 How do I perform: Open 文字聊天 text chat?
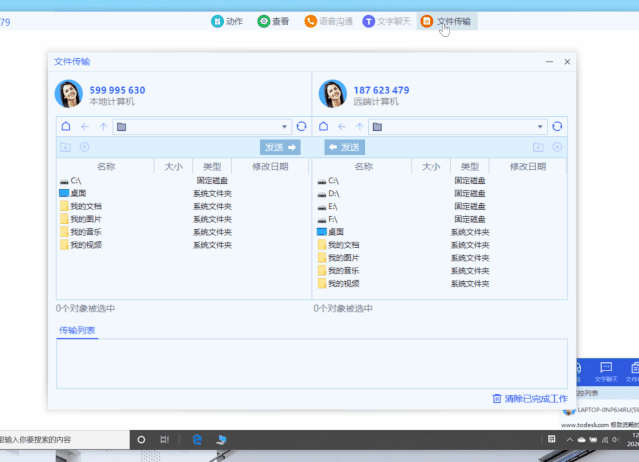(x=386, y=21)
